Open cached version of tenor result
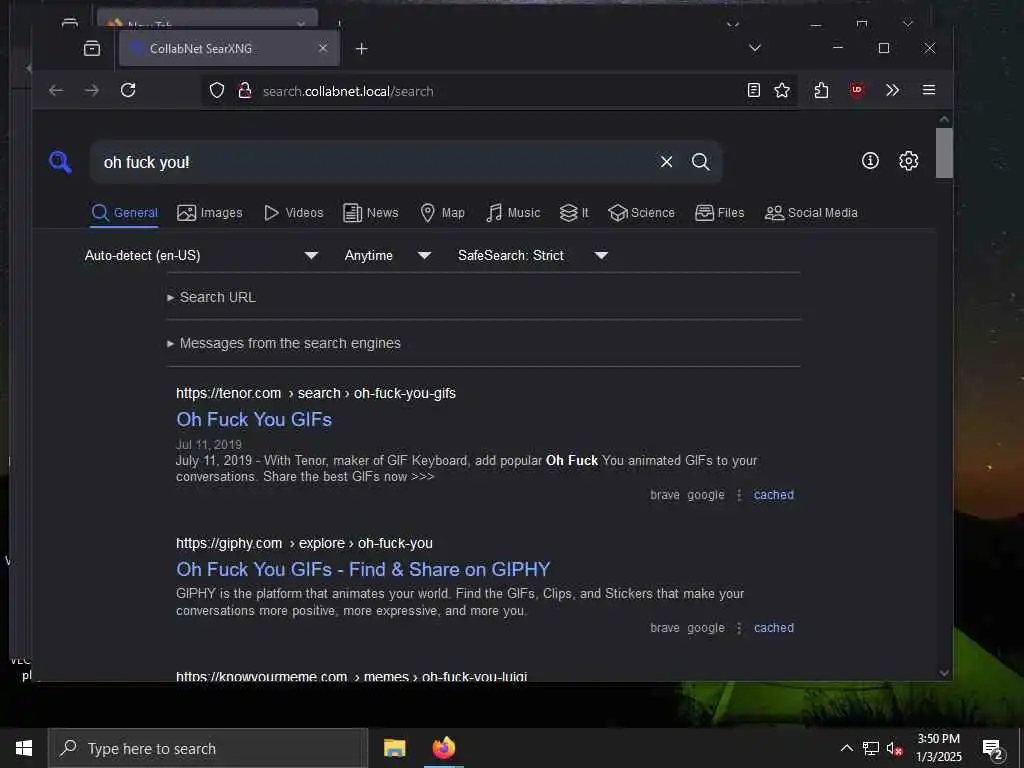This screenshot has width=1024, height=768. click(774, 495)
